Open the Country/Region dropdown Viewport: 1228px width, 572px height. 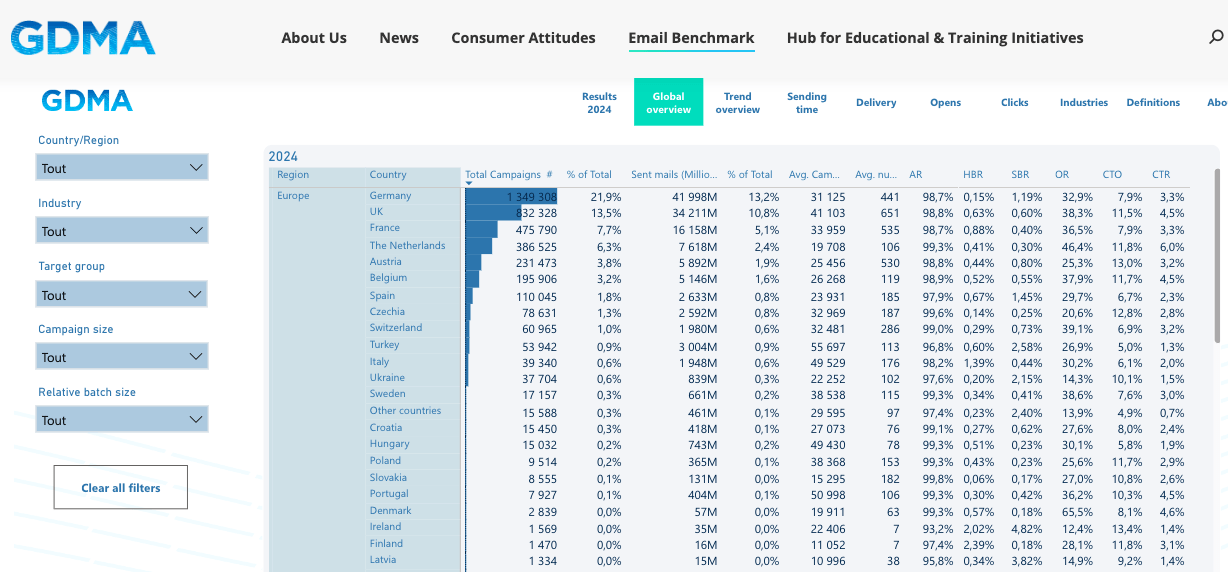pyautogui.click(x=122, y=168)
